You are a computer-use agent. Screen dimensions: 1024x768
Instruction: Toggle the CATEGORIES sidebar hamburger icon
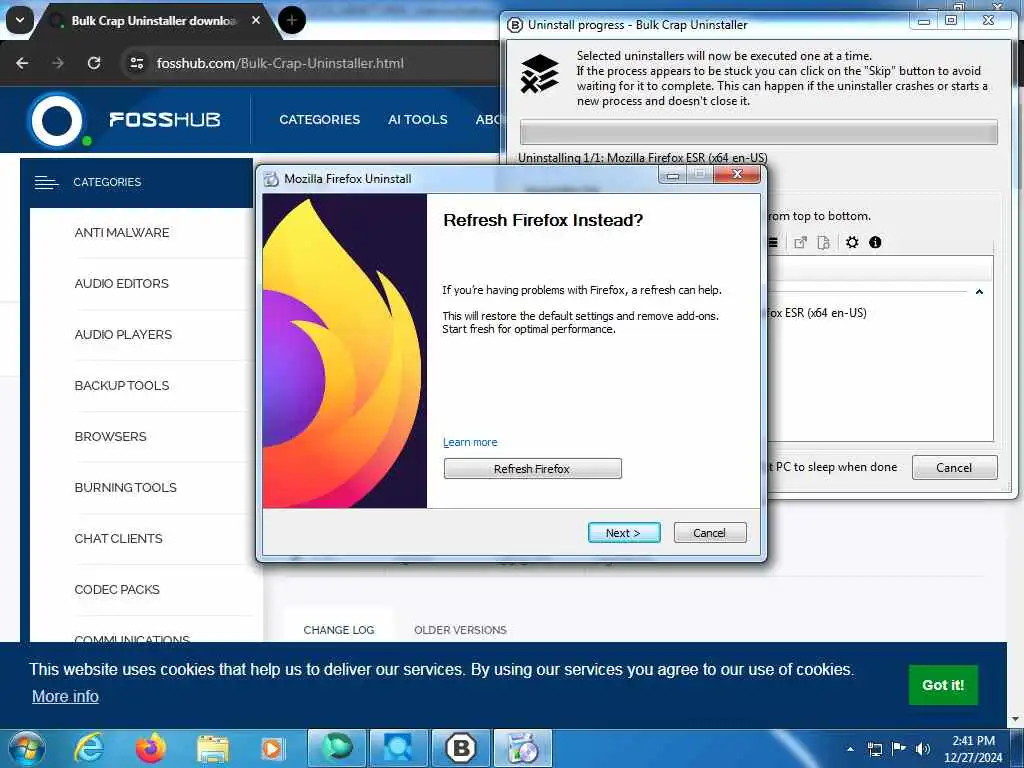coord(46,182)
